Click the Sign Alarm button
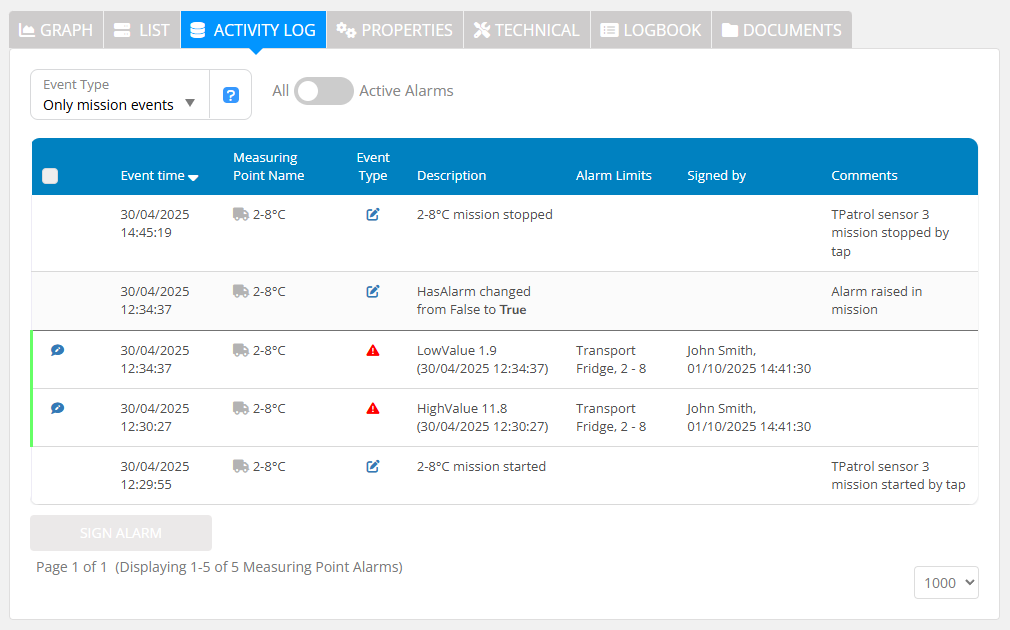The height and width of the screenshot is (630, 1010). pos(121,533)
